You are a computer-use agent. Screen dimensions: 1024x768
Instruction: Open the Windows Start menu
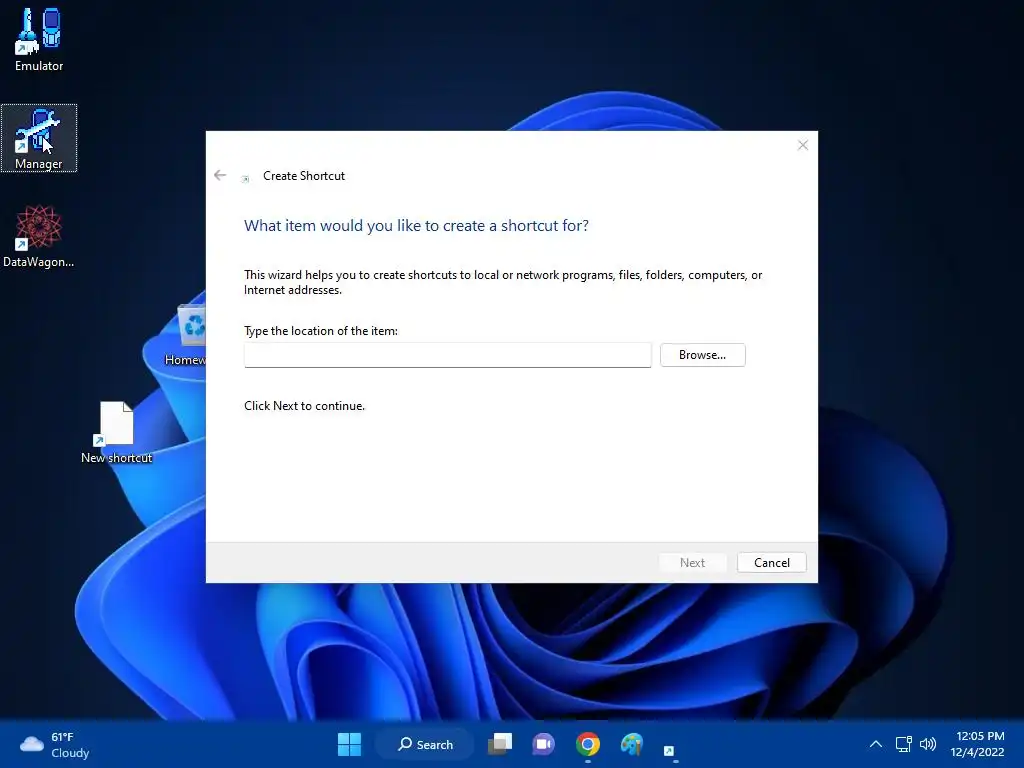[349, 744]
